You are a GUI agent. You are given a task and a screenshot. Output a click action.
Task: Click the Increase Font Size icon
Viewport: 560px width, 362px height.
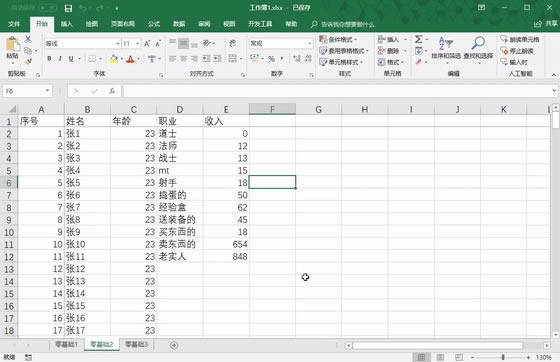tap(147, 44)
